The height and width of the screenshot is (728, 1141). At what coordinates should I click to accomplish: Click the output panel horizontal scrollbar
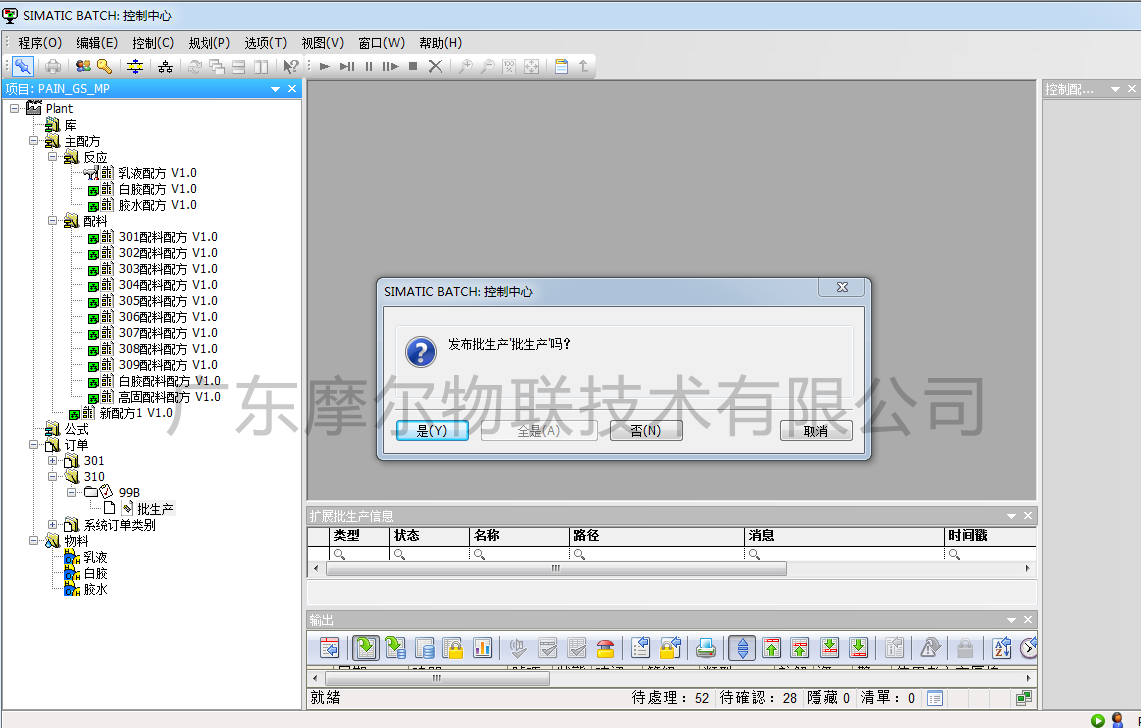(x=437, y=678)
